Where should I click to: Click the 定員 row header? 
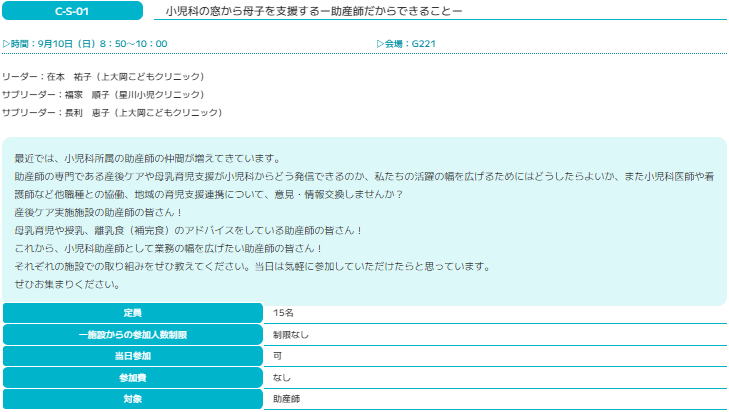pyautogui.click(x=132, y=313)
